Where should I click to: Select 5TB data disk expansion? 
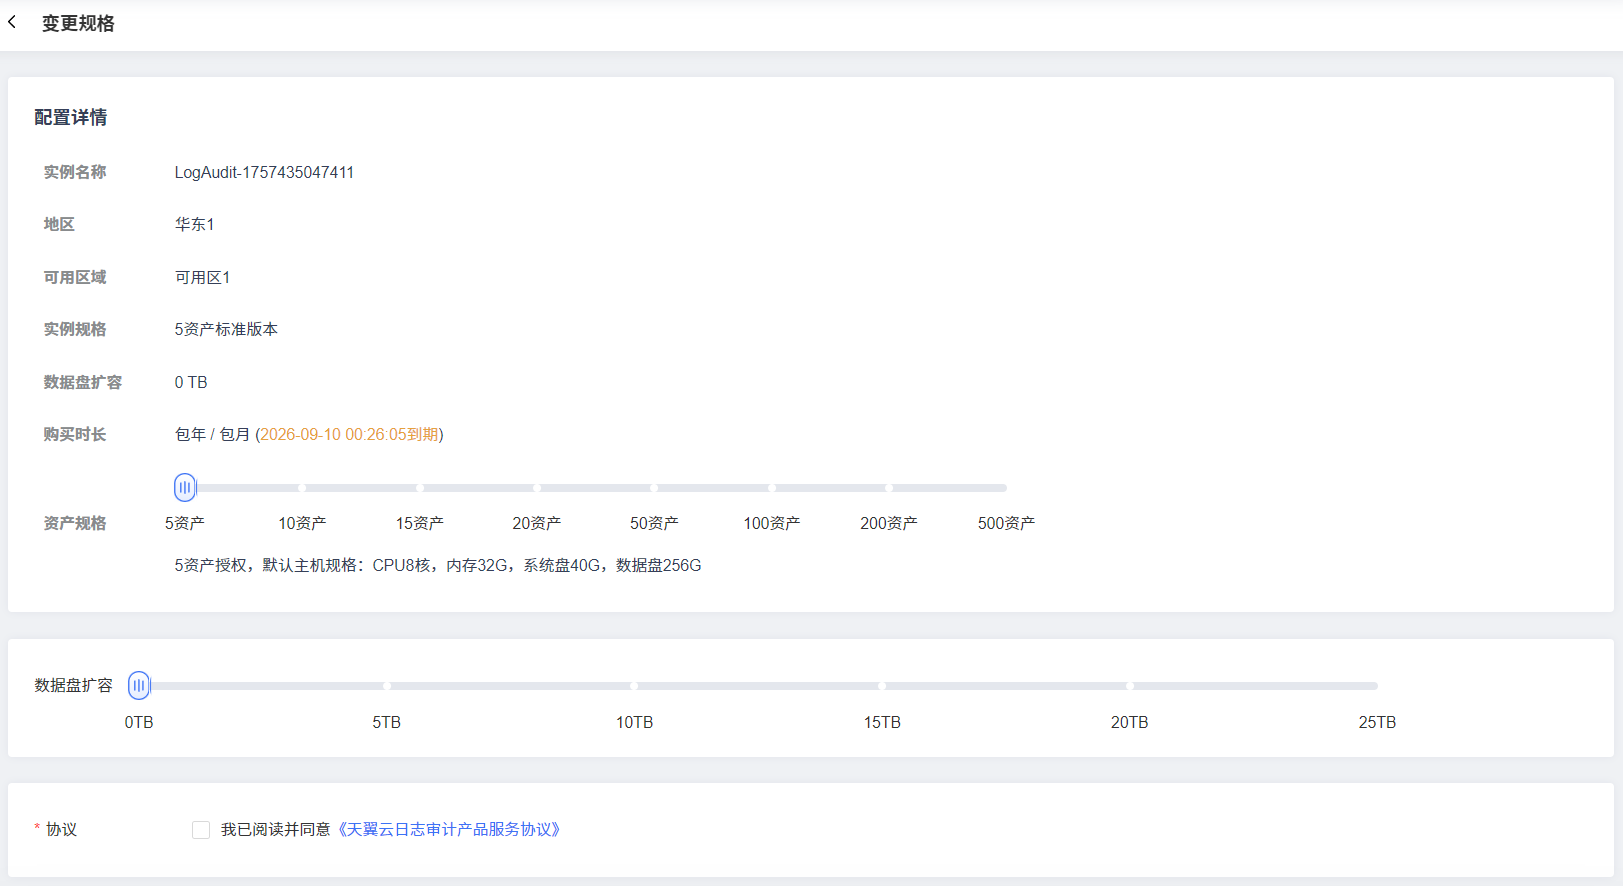pyautogui.click(x=387, y=686)
